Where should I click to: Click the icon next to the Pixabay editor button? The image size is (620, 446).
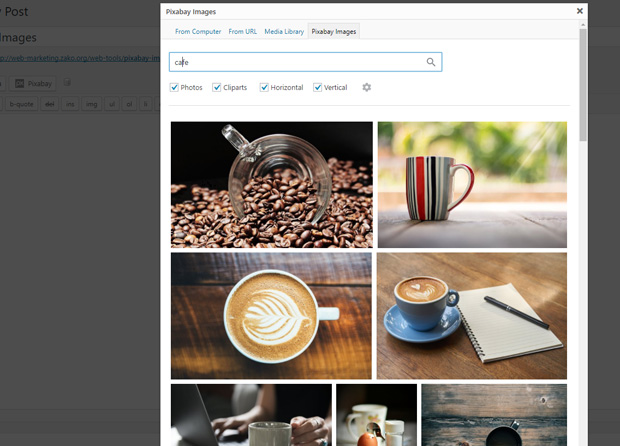pyautogui.click(x=67, y=83)
